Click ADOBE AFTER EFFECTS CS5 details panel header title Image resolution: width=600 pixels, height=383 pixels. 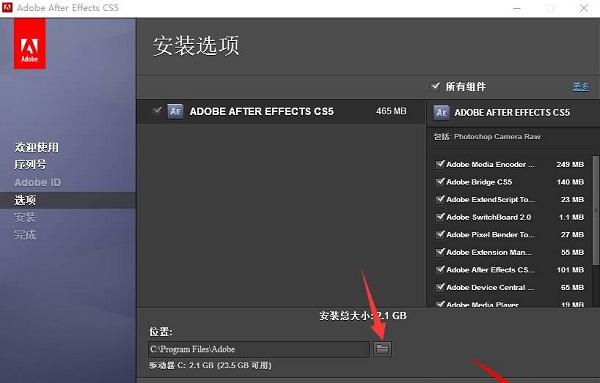tap(512, 112)
